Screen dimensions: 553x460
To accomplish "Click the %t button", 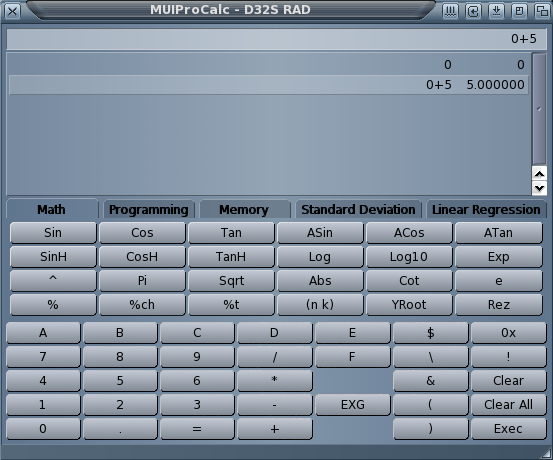I will (x=231, y=305).
